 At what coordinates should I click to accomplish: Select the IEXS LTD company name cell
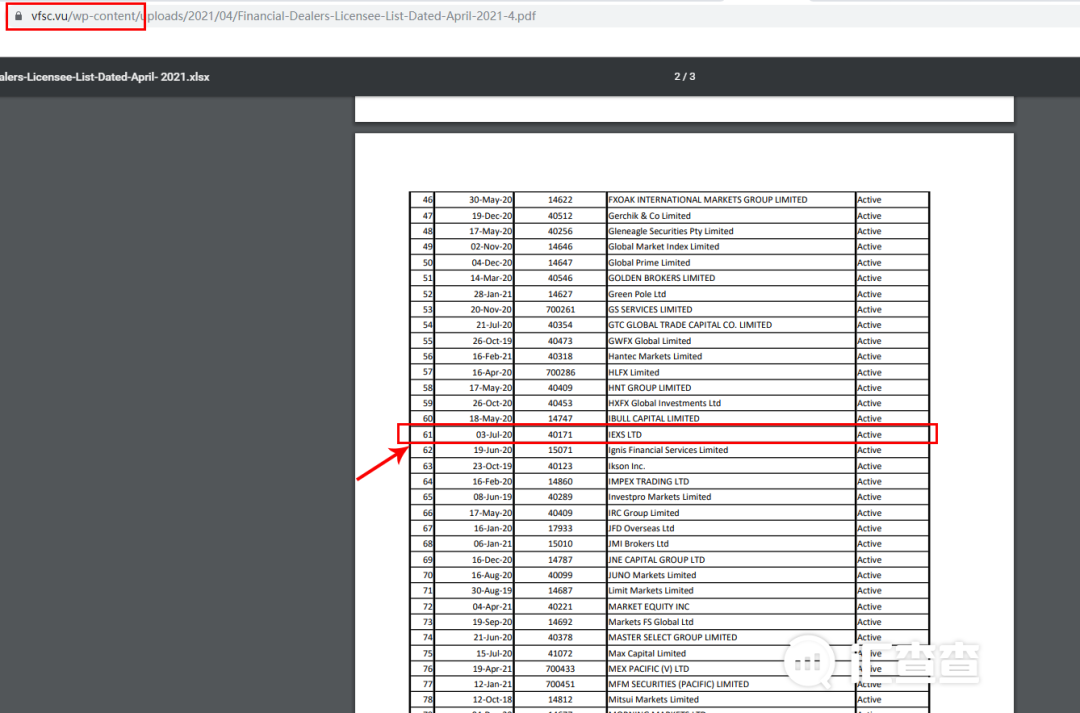(x=731, y=435)
